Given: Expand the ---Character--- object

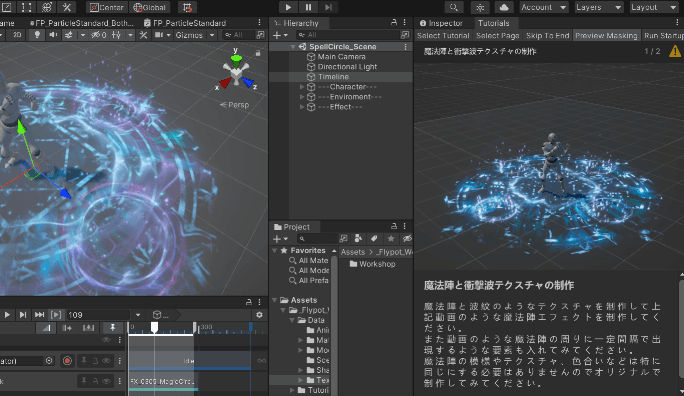Looking at the screenshot, I should point(301,87).
